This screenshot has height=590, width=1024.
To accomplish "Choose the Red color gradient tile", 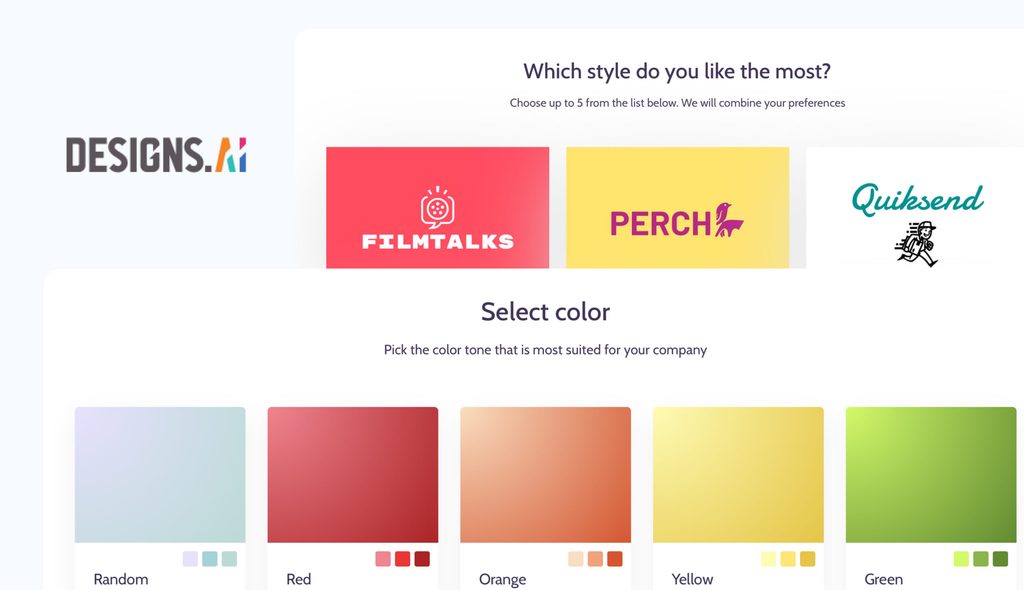I will 353,474.
